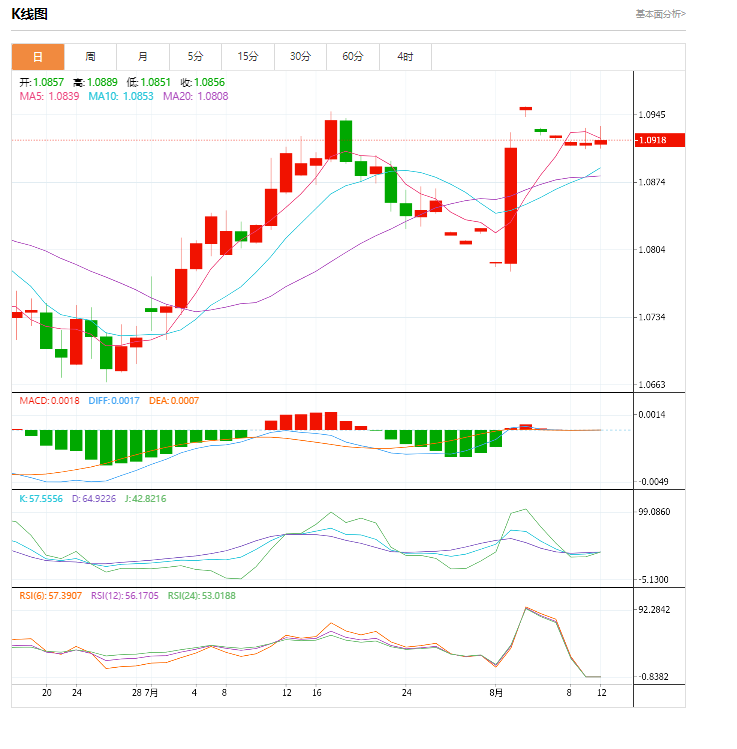Open the 15分 timeframe tab
The image size is (737, 749).
point(248,57)
